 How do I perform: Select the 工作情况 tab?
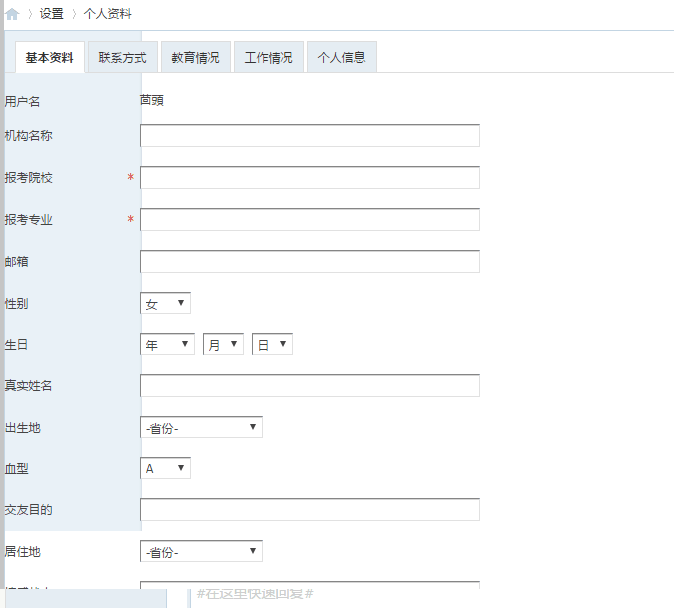point(269,57)
